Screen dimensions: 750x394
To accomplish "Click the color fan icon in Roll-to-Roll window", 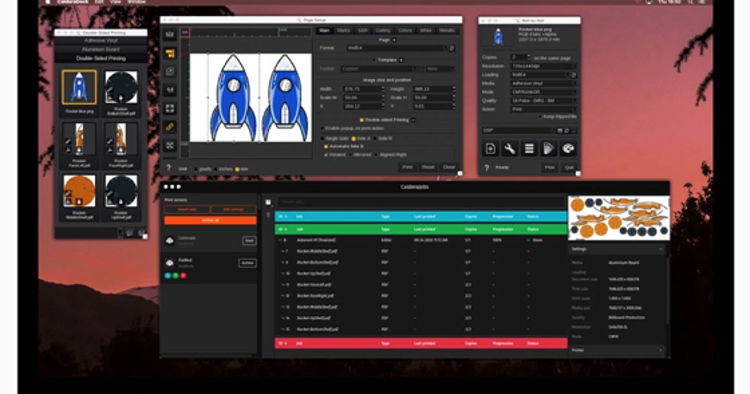I will (549, 149).
